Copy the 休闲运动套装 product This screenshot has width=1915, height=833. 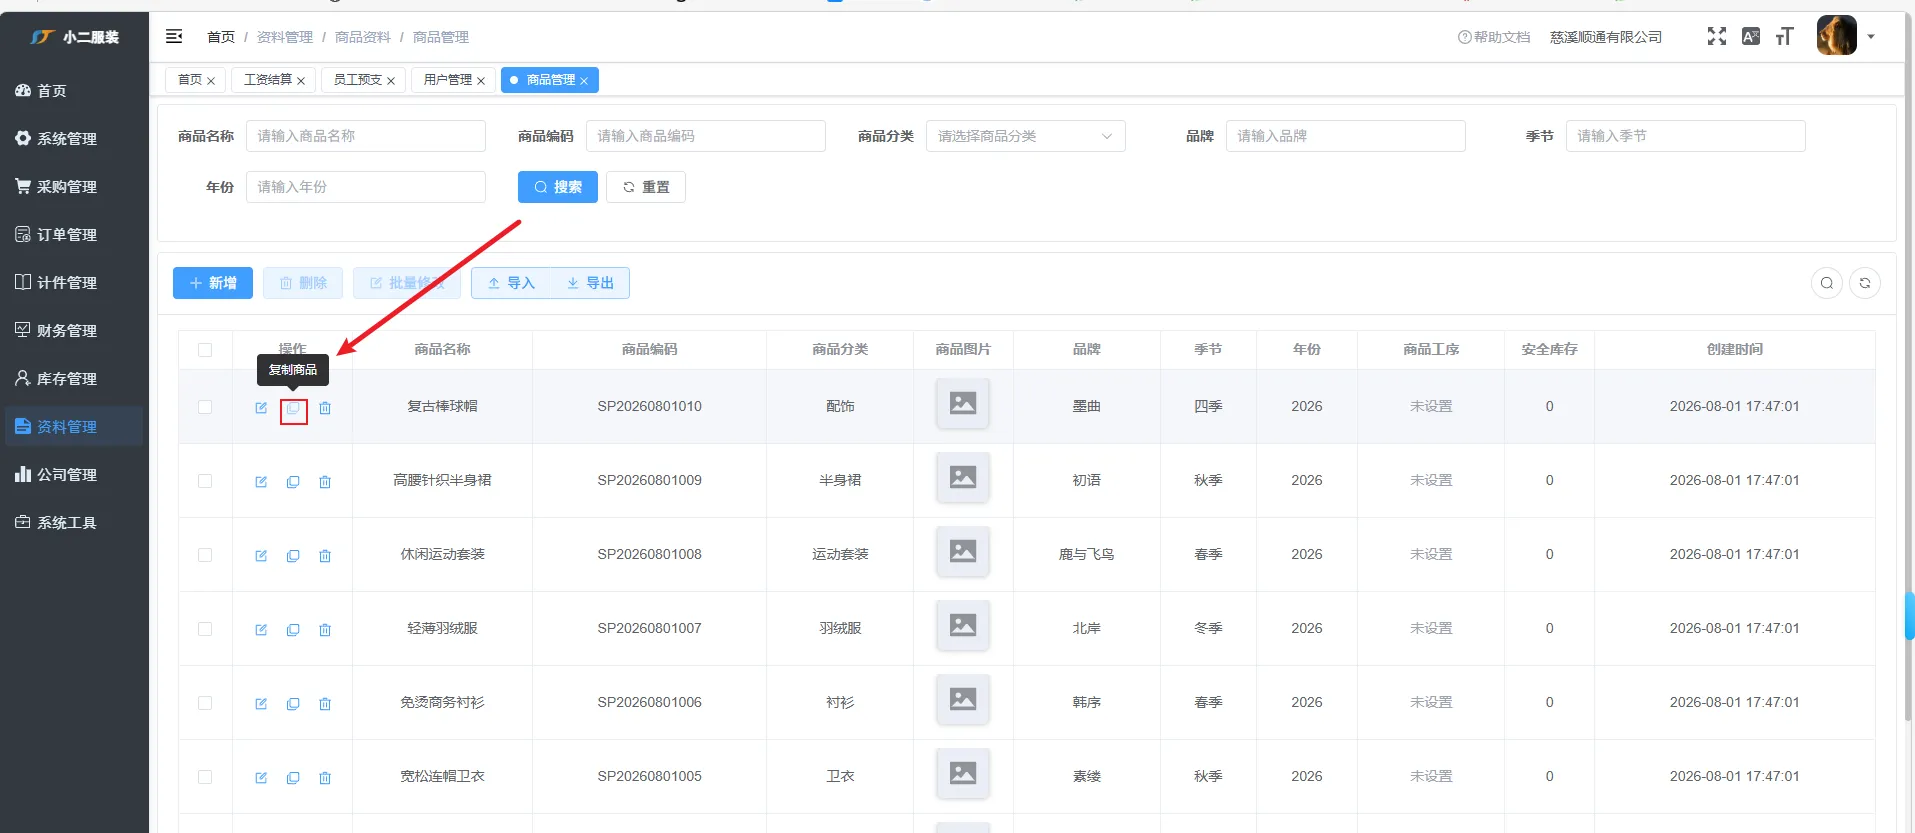[293, 556]
